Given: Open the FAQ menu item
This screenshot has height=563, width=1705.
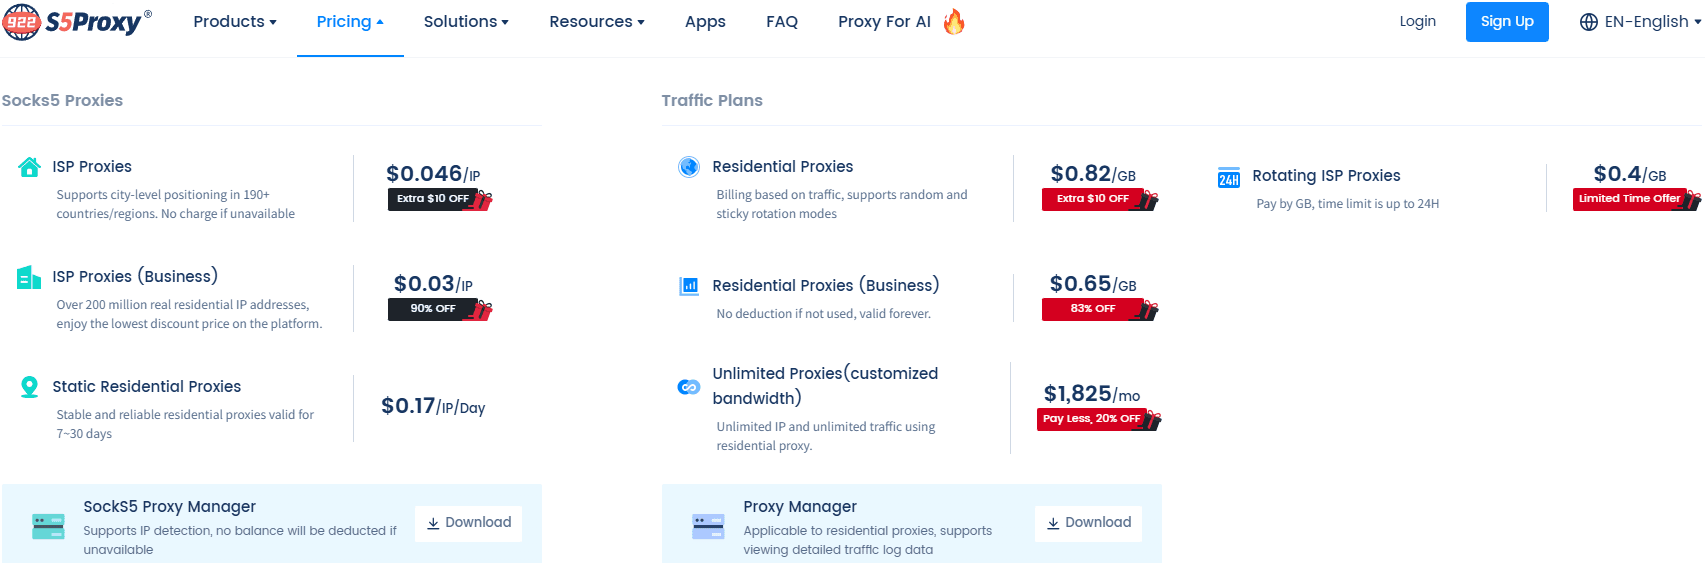Looking at the screenshot, I should 781,22.
